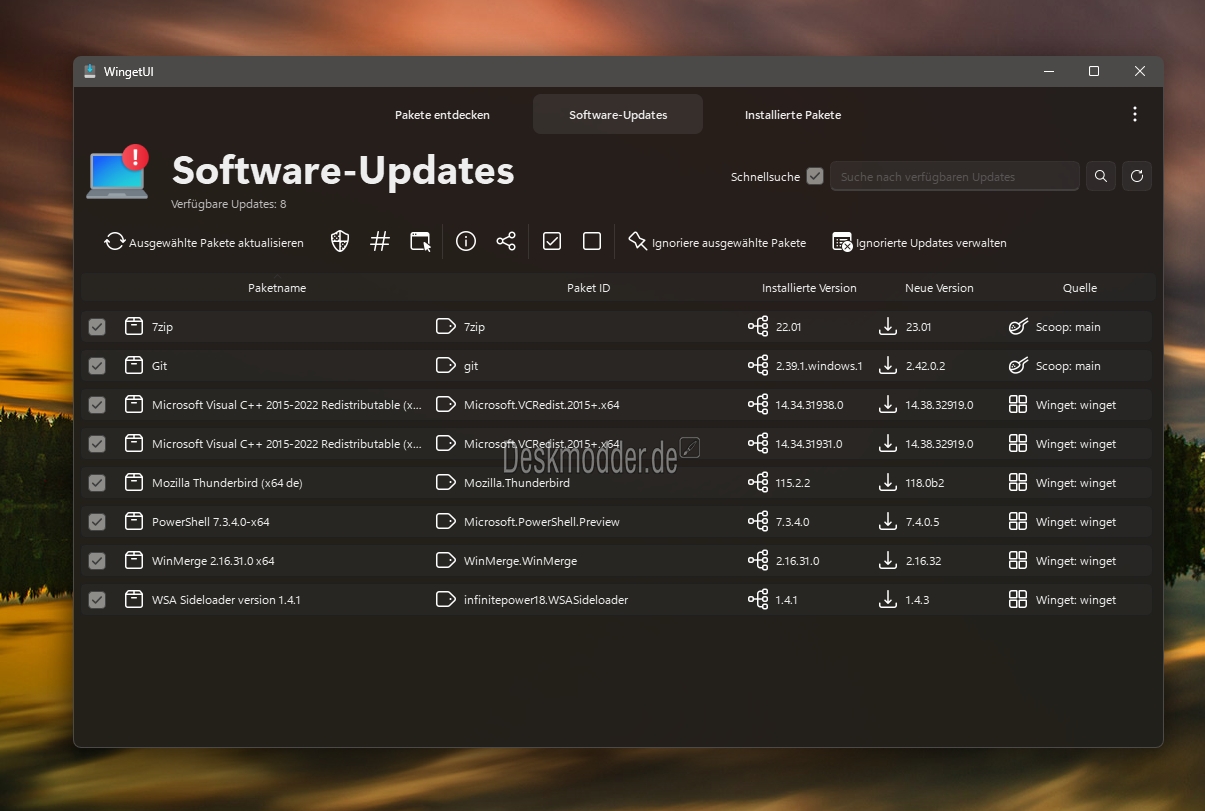The width and height of the screenshot is (1205, 811).
Task: Click the infinitepower18.WSASideloader package ID
Action: point(546,600)
